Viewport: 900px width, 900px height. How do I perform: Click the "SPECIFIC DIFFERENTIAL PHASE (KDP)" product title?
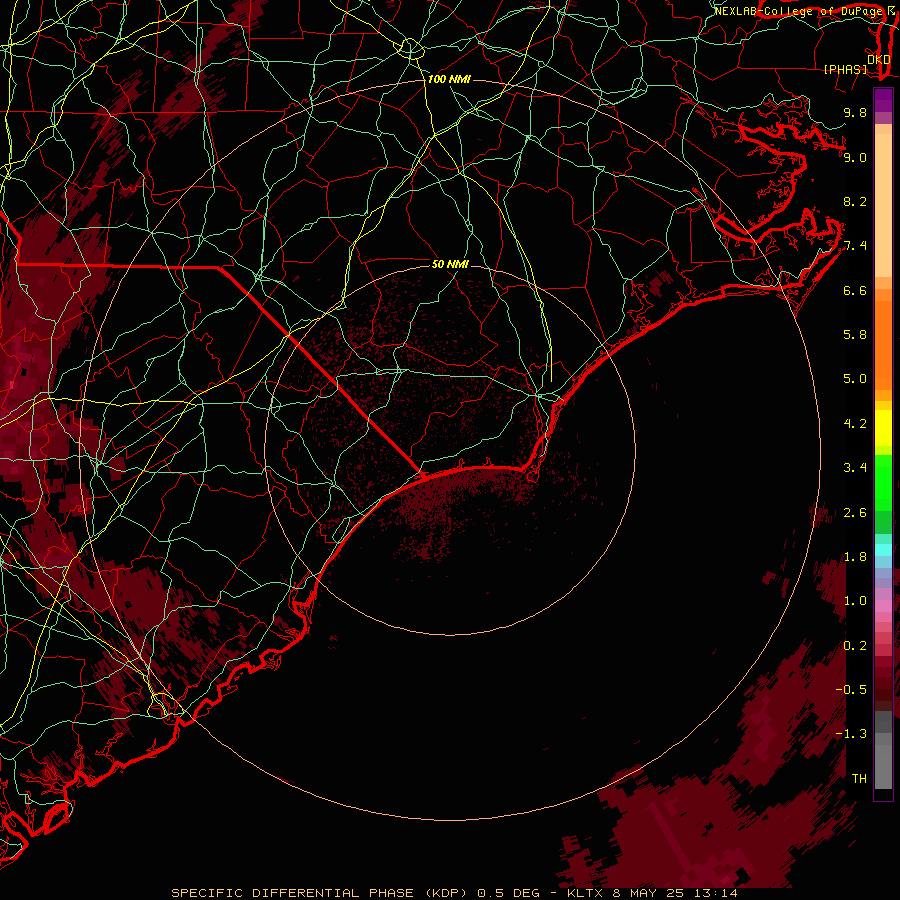pos(321,893)
